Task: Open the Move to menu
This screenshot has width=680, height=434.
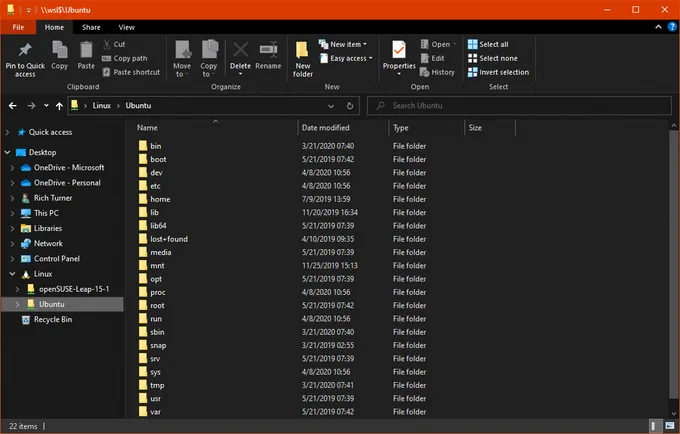Action: click(182, 59)
